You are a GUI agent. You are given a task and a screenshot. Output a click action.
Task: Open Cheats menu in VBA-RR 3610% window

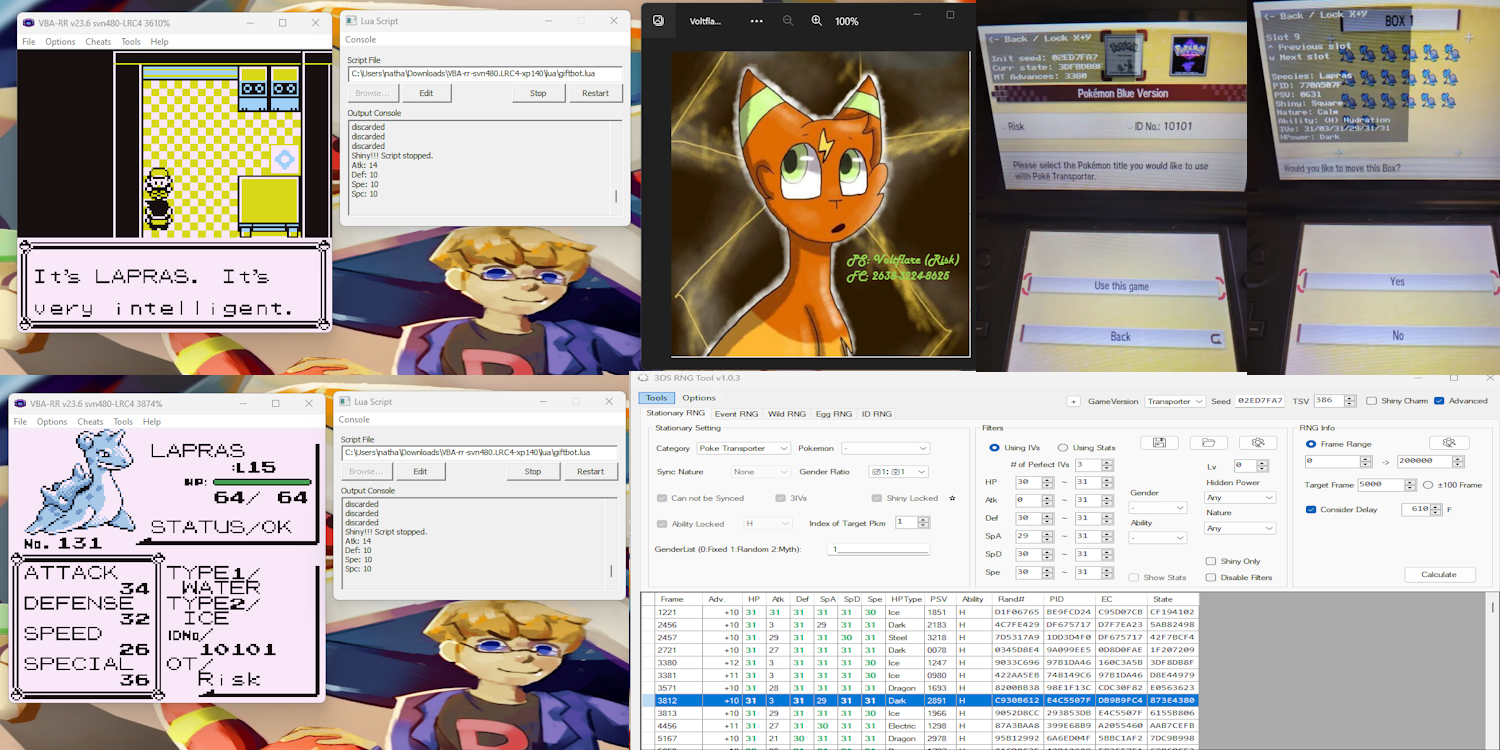pos(98,42)
